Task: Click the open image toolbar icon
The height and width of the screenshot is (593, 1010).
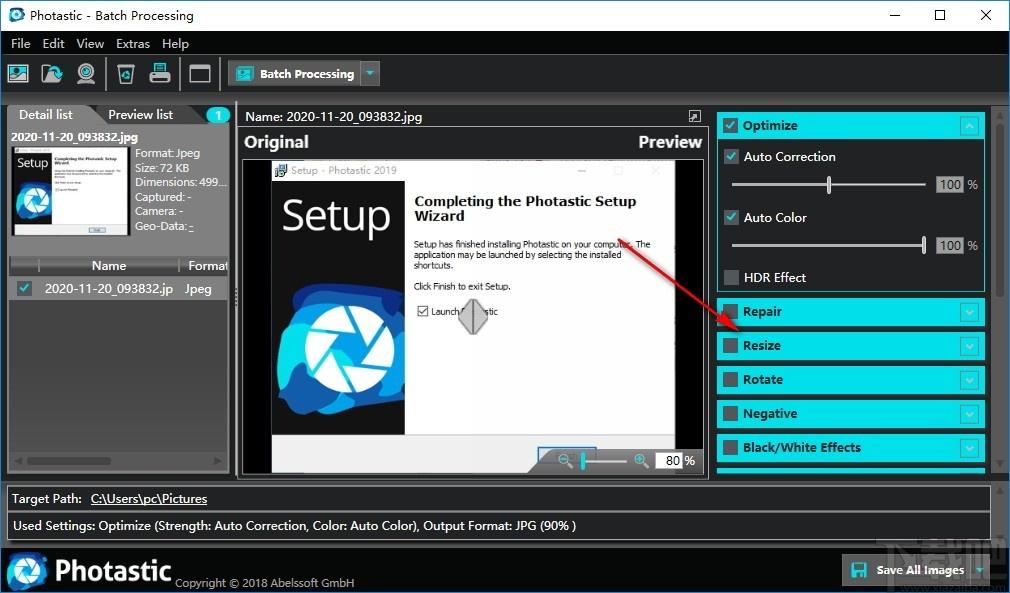Action: (18, 73)
